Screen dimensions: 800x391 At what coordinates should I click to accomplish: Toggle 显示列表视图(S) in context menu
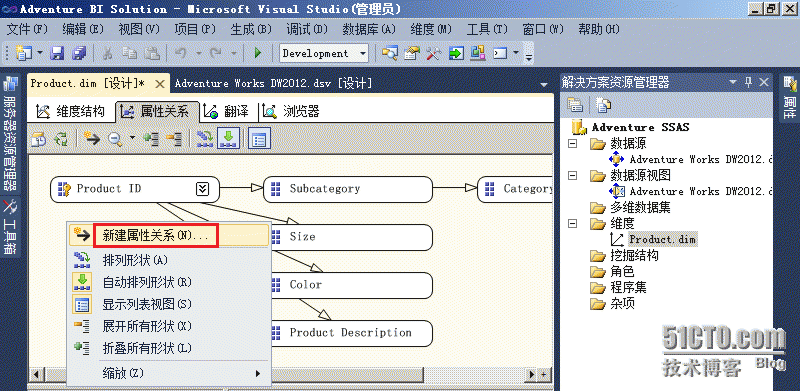click(x=168, y=304)
